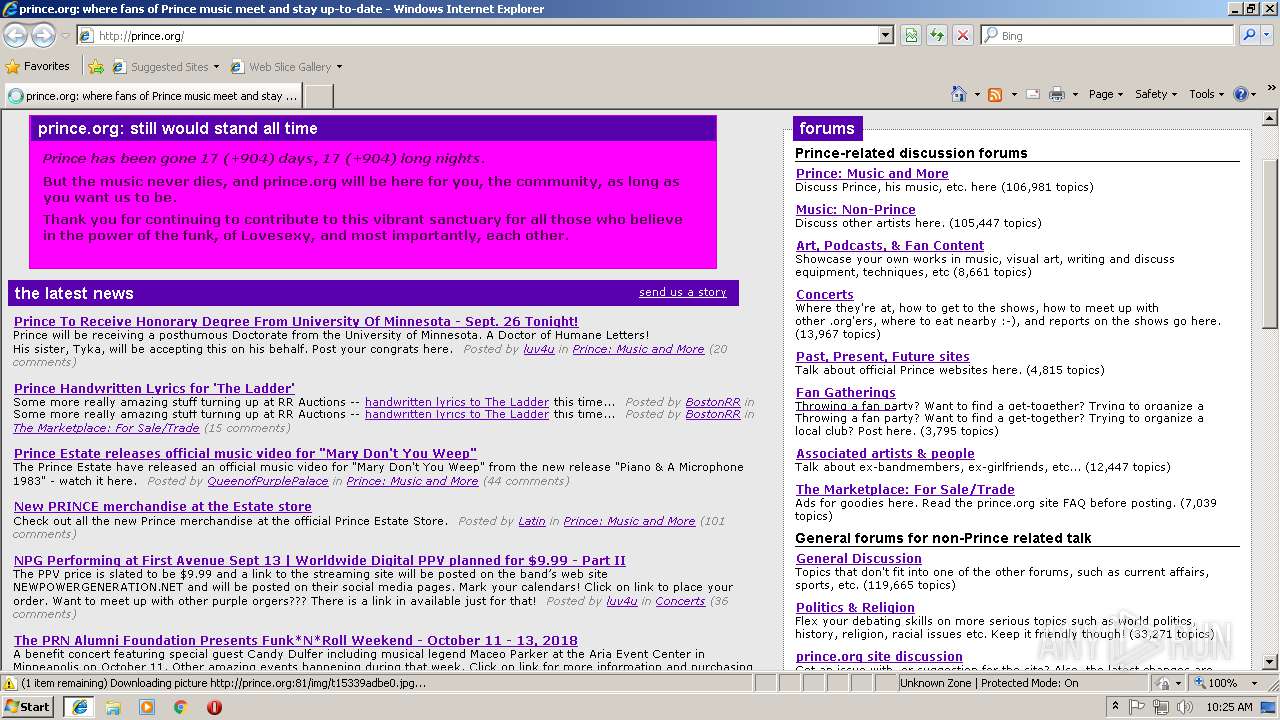Click the Home icon in the command bar
This screenshot has width=1280, height=720.
coord(958,94)
